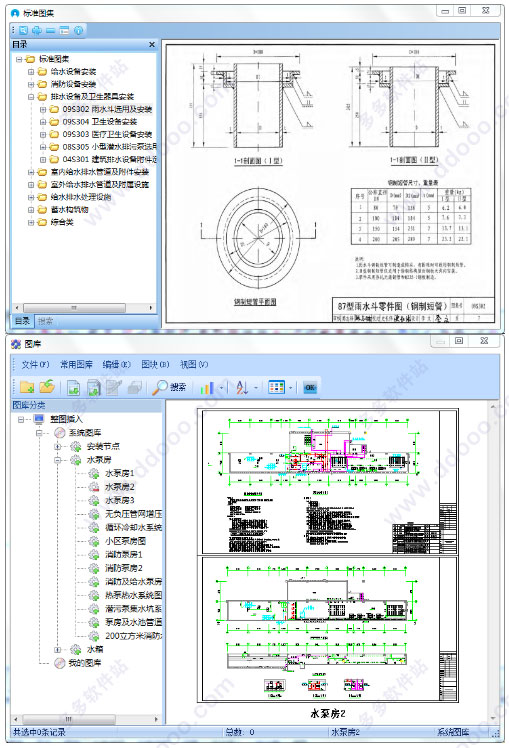Select the 我的图库 node
This screenshot has width=509, height=748.
[x=84, y=663]
